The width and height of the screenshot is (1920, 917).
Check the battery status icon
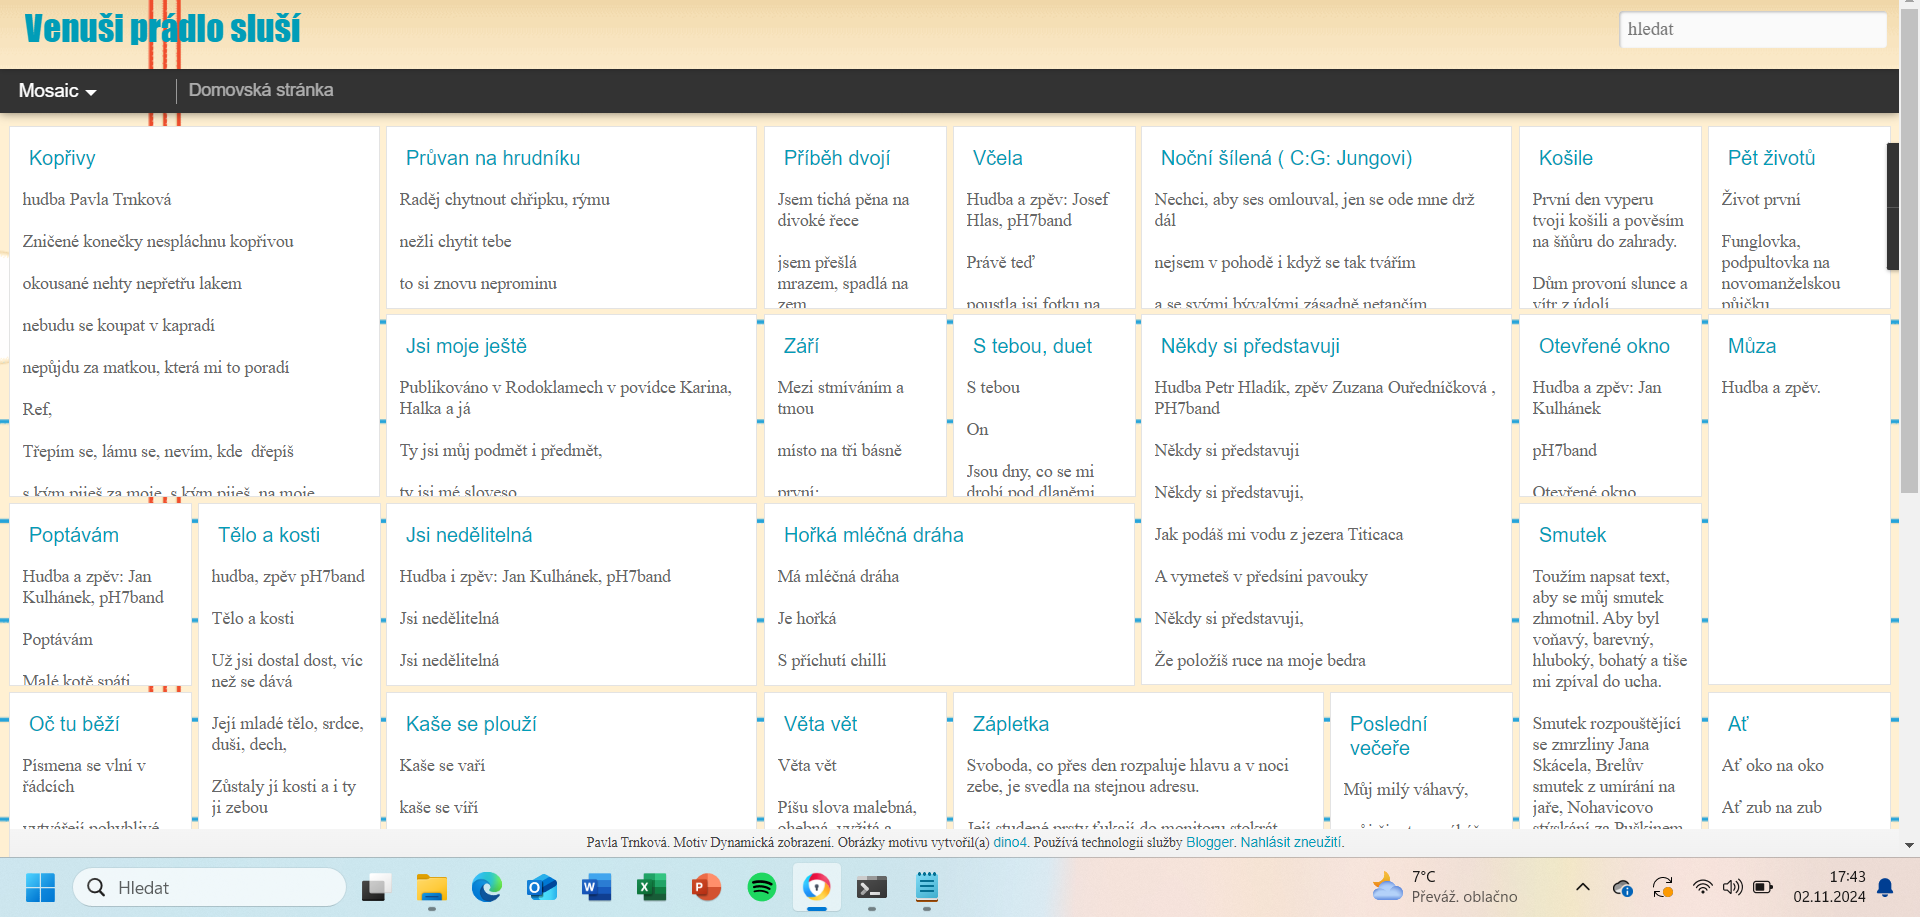tap(1763, 887)
